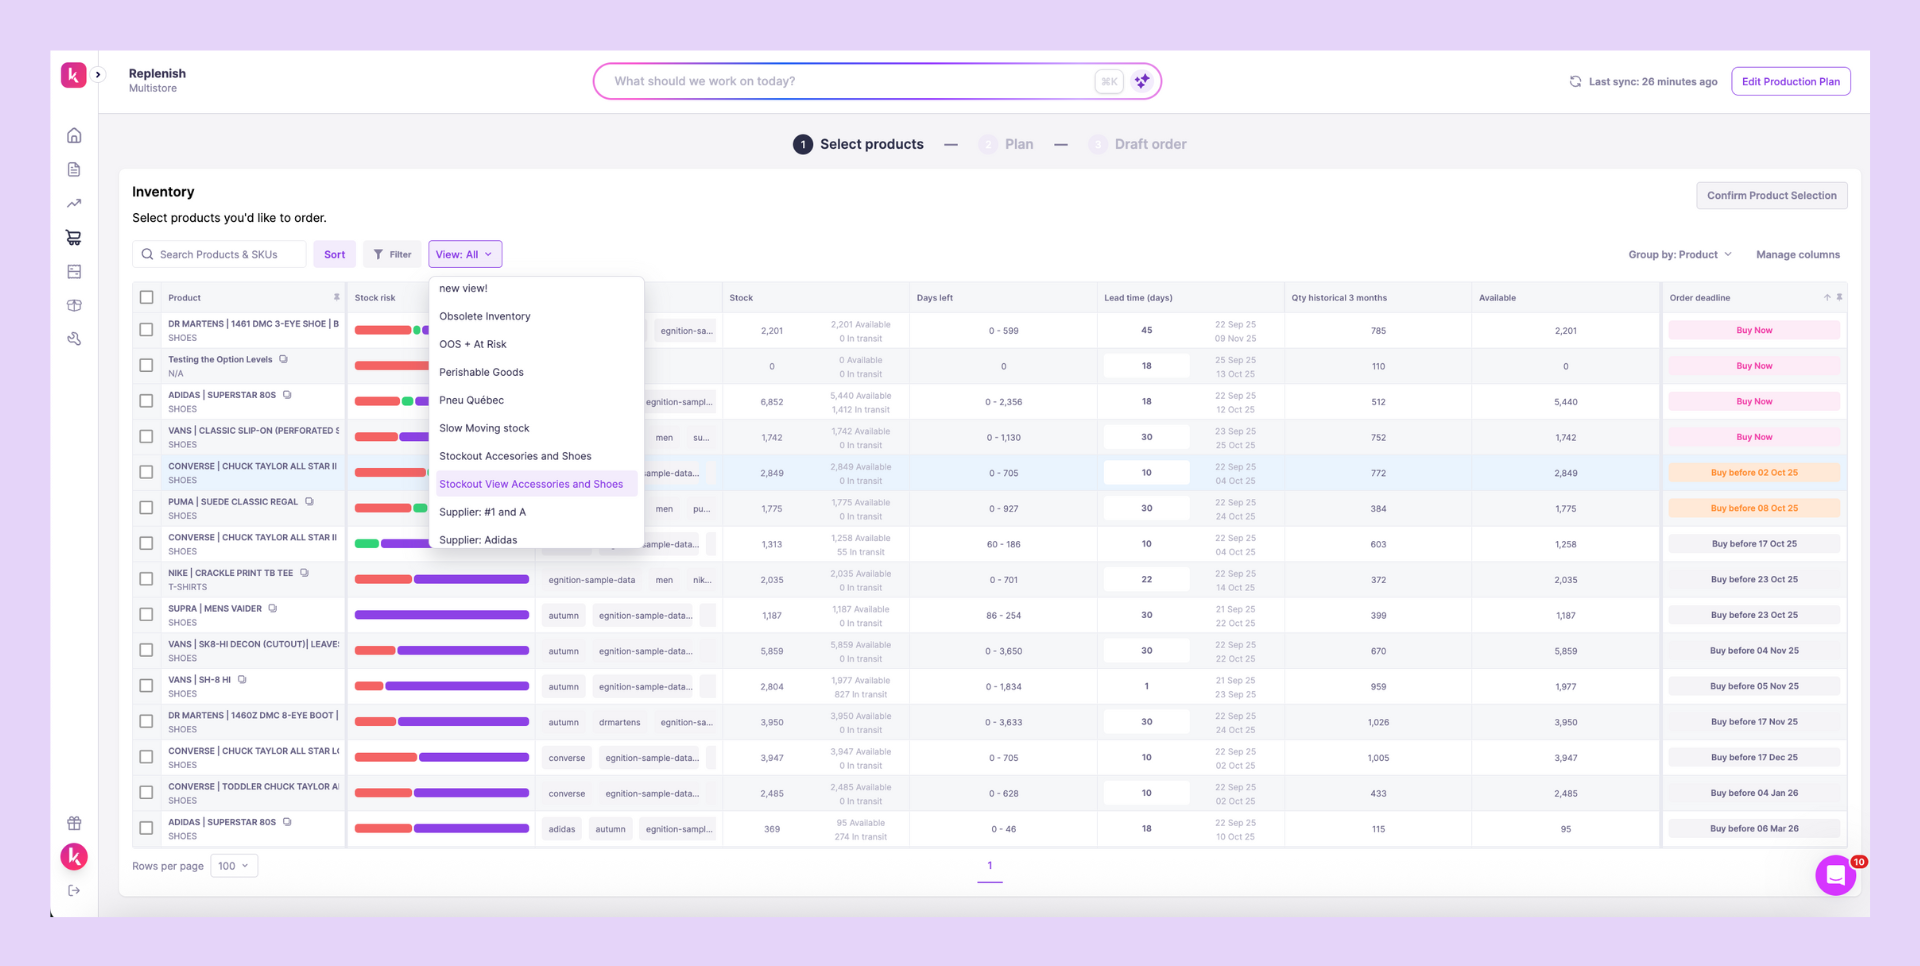Image resolution: width=1920 pixels, height=966 pixels.
Task: Check the PUMA Suede Classic Regal row
Action: 147,508
